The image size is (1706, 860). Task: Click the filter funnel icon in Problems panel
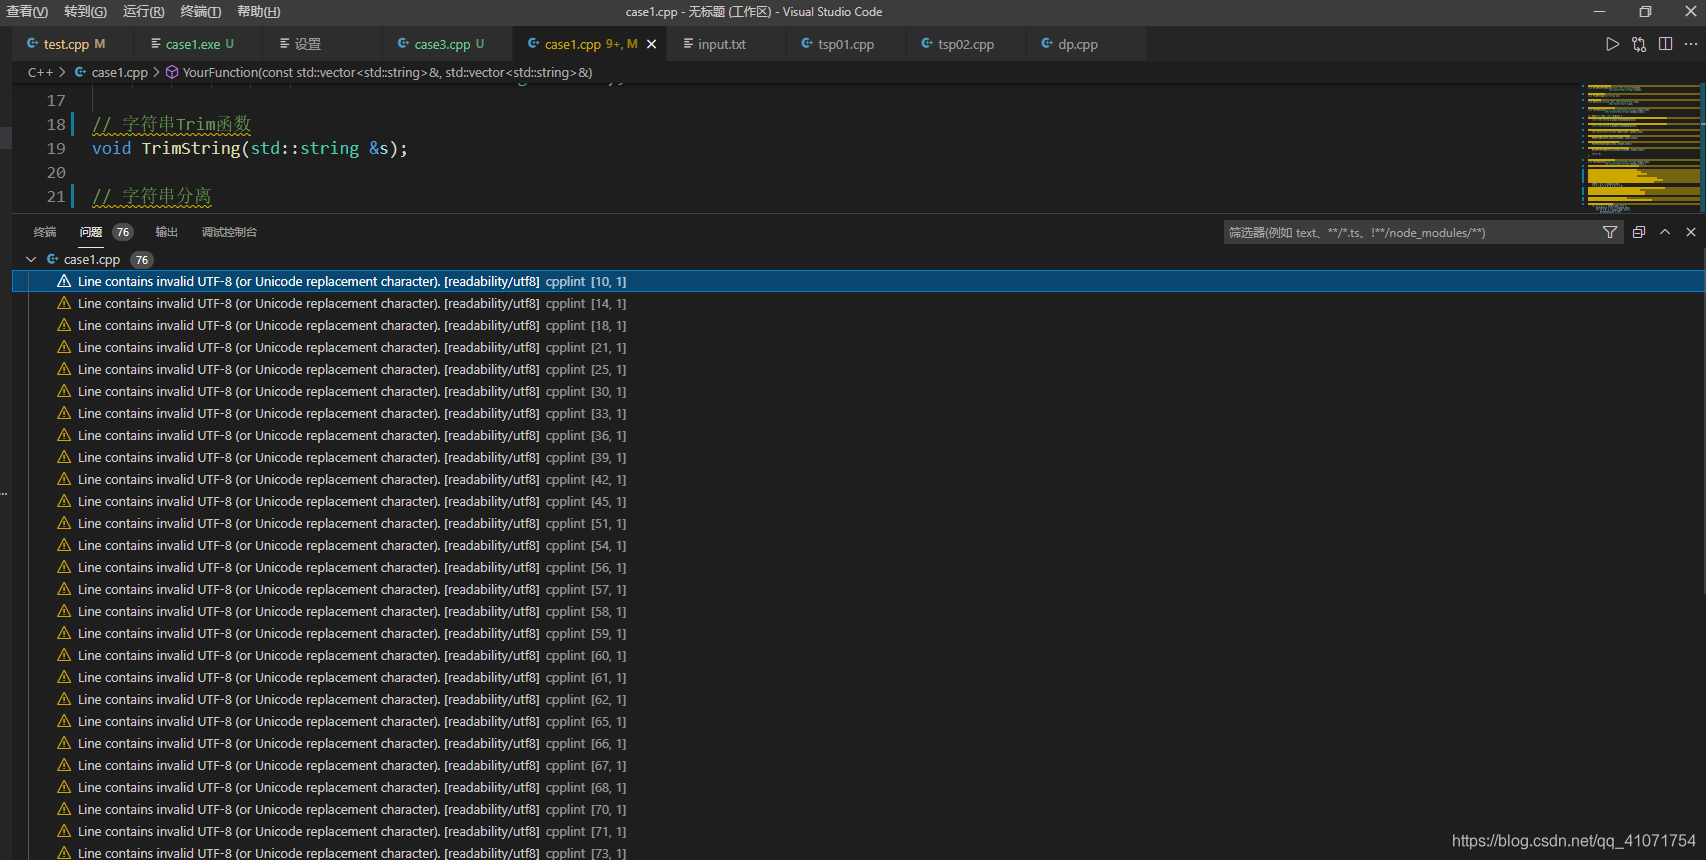[1610, 232]
